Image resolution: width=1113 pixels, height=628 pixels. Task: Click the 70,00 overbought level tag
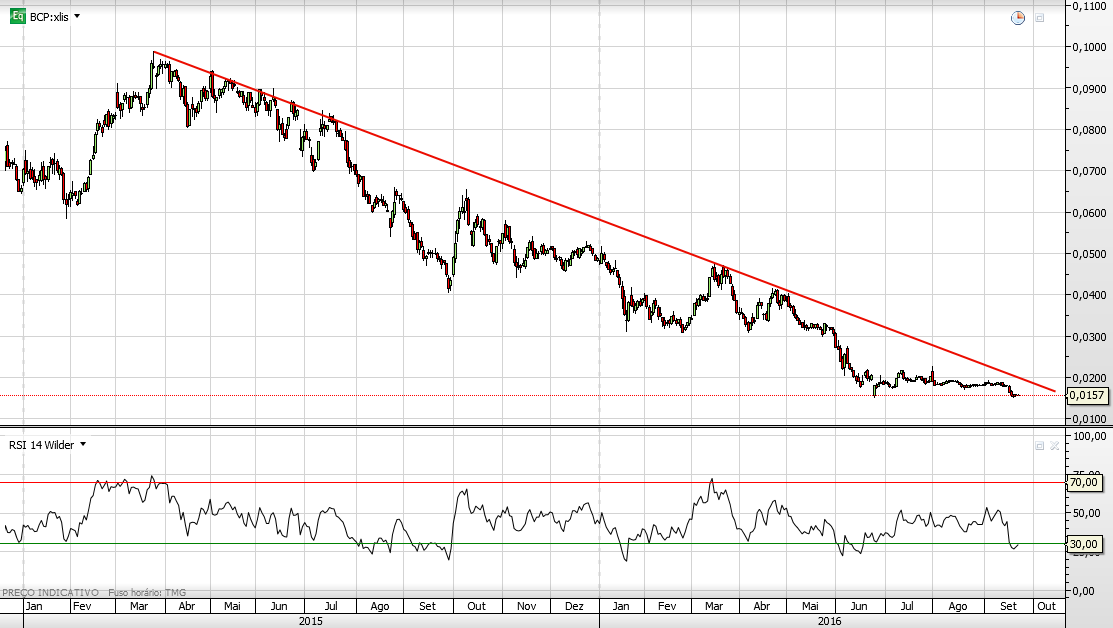click(1084, 483)
